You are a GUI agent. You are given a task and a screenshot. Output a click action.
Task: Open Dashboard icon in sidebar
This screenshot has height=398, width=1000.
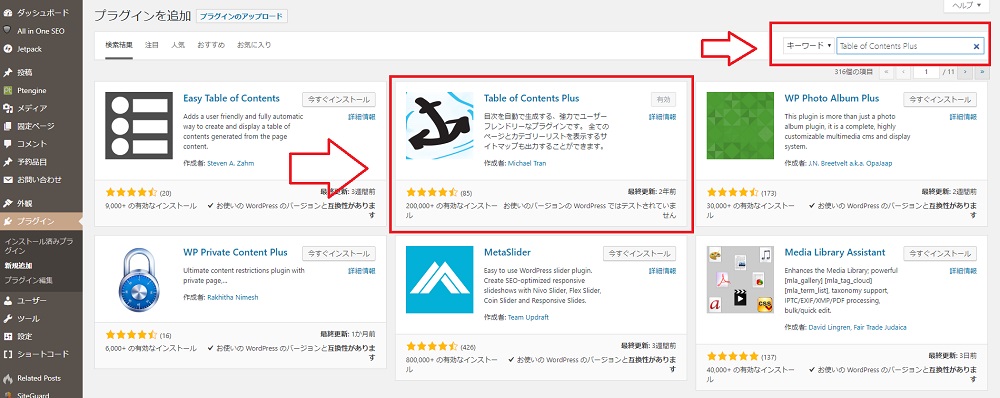[x=8, y=13]
